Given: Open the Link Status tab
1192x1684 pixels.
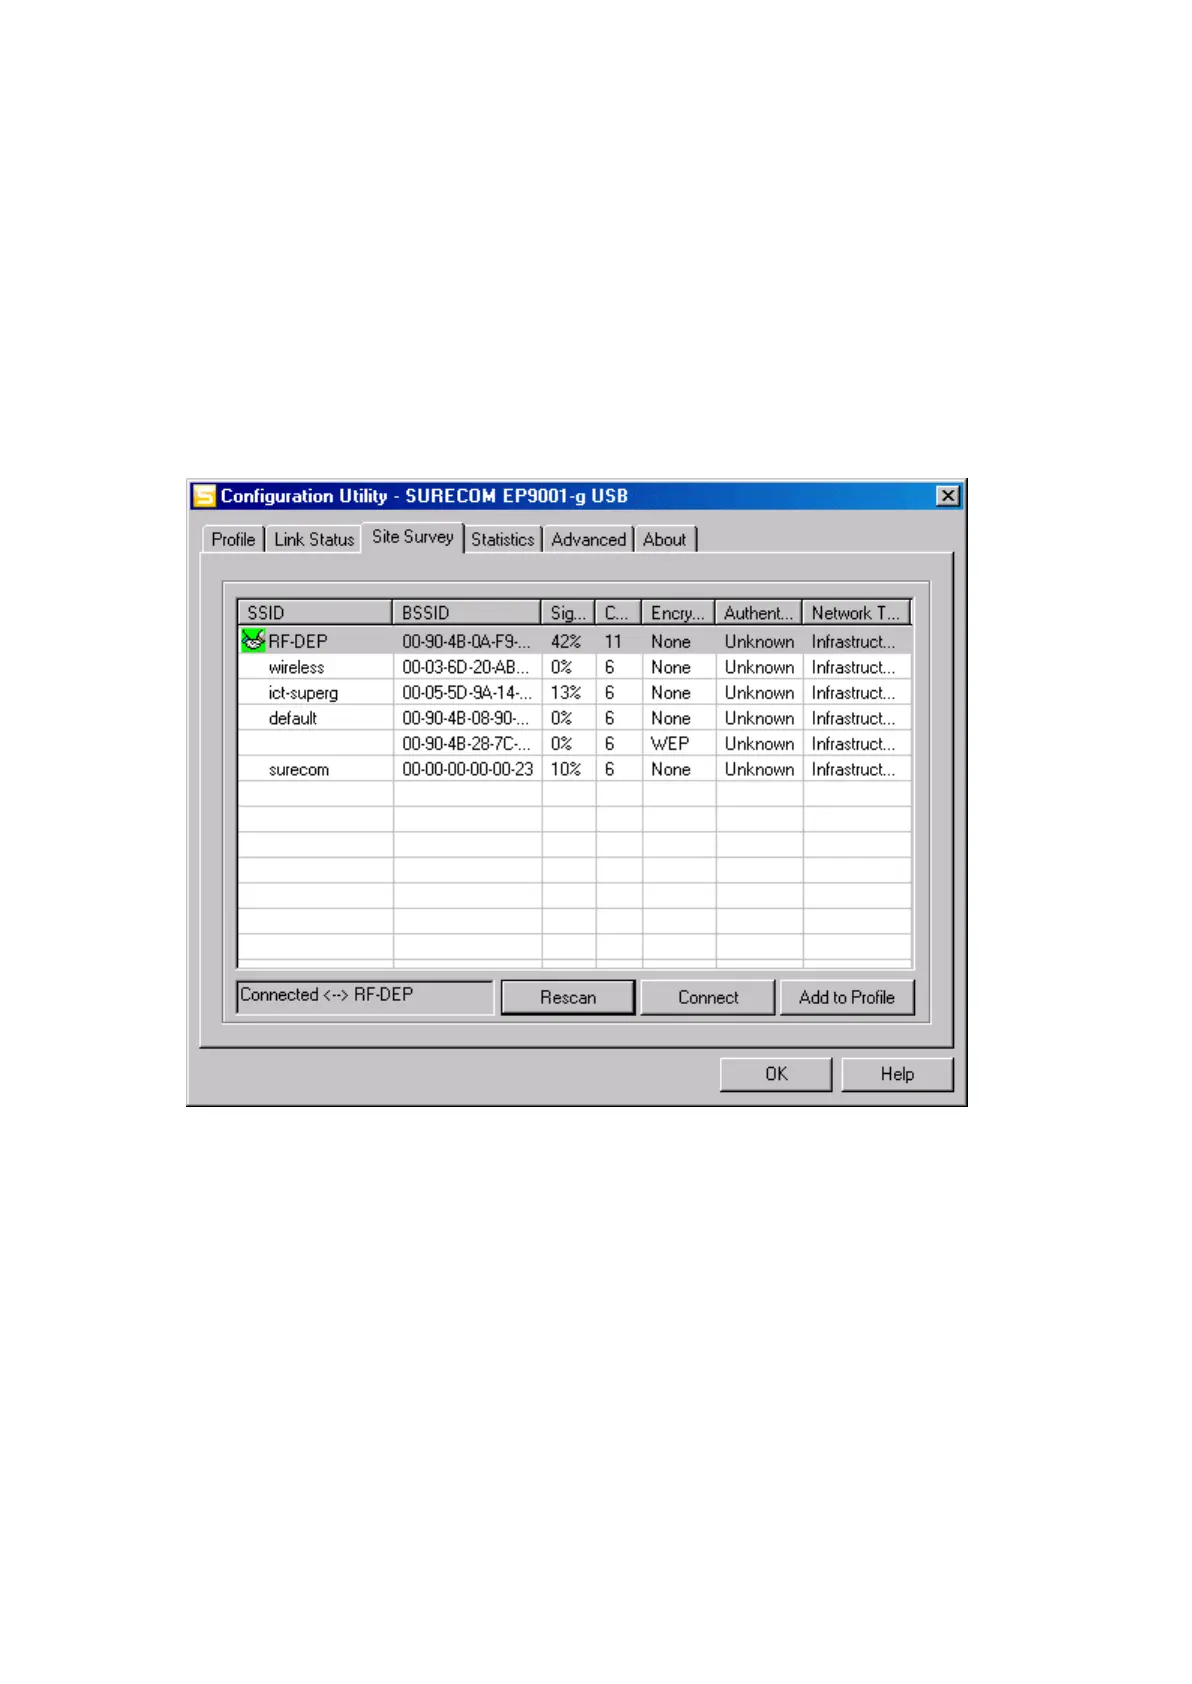Looking at the screenshot, I should (314, 539).
